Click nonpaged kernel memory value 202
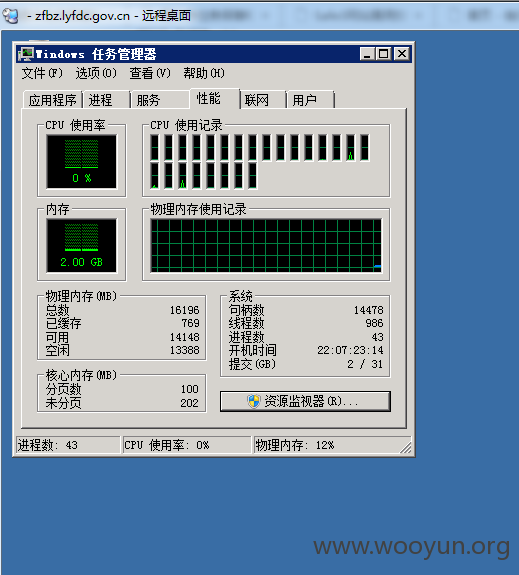The width and height of the screenshot is (519, 575). [x=190, y=403]
